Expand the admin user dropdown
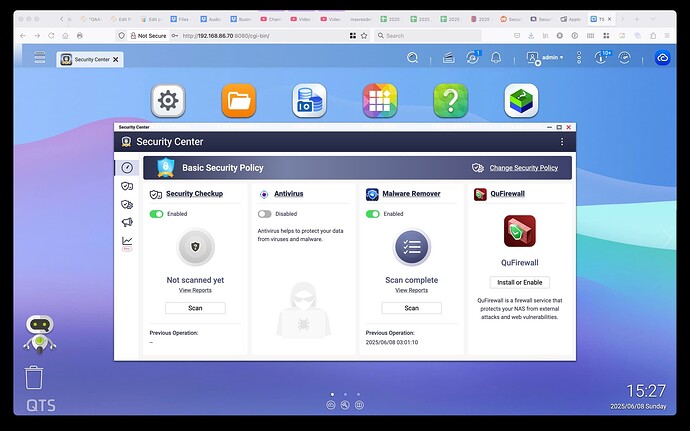The image size is (690, 431). point(546,58)
